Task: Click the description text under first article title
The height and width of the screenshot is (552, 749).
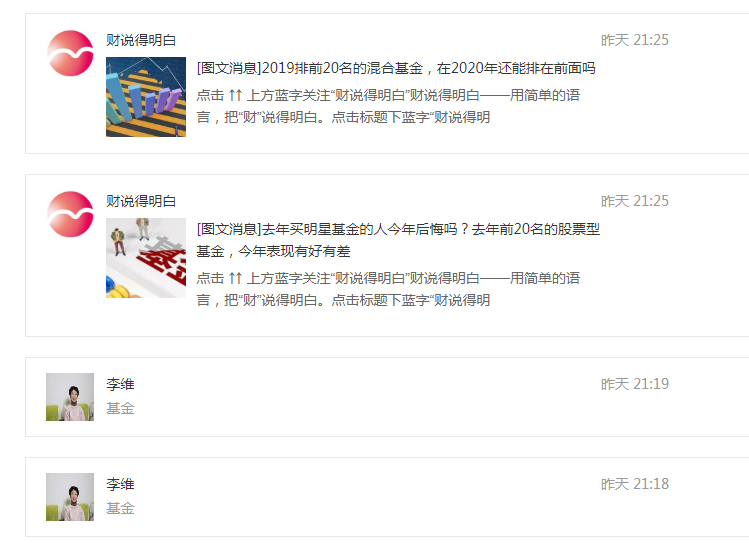Action: tap(388, 106)
